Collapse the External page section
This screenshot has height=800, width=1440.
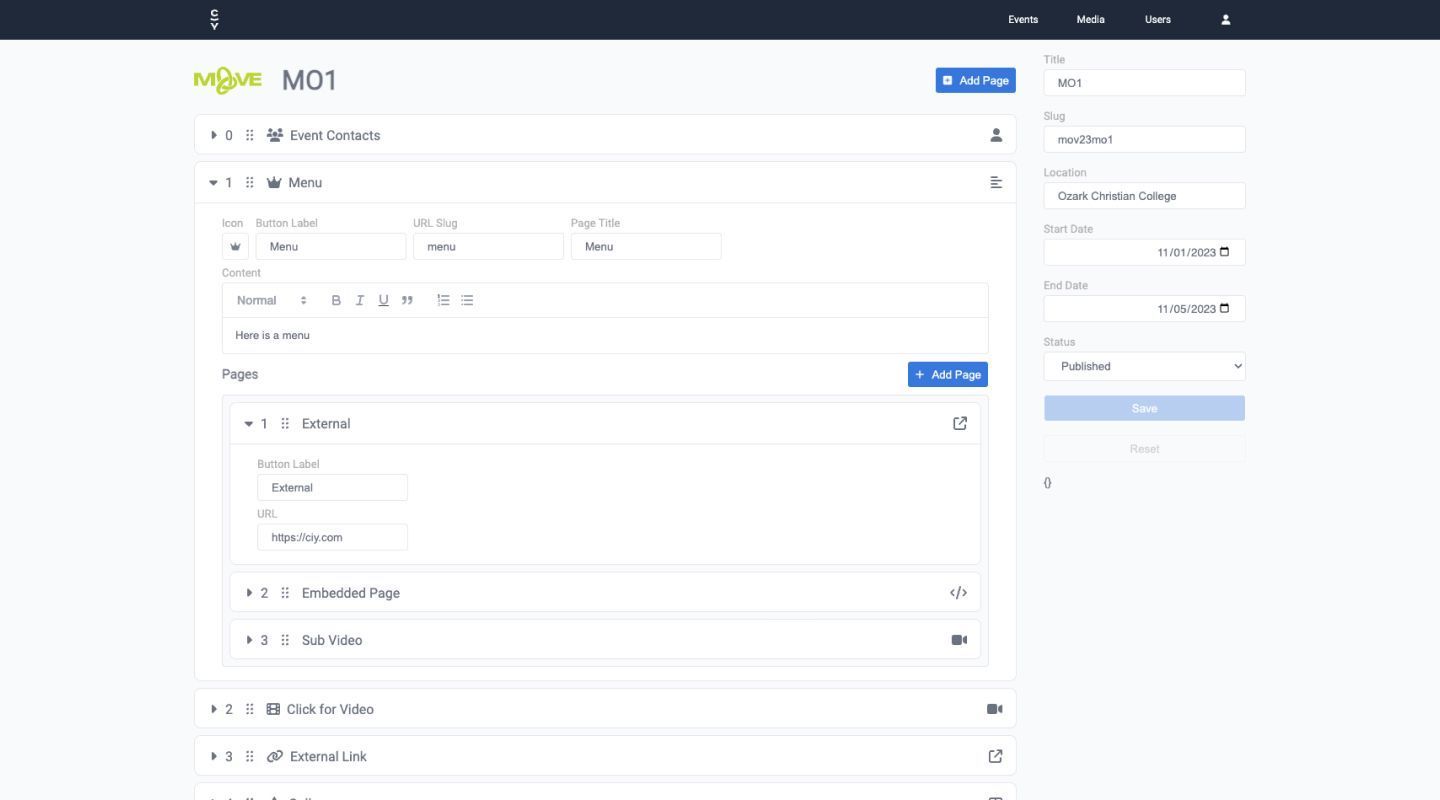tap(249, 423)
